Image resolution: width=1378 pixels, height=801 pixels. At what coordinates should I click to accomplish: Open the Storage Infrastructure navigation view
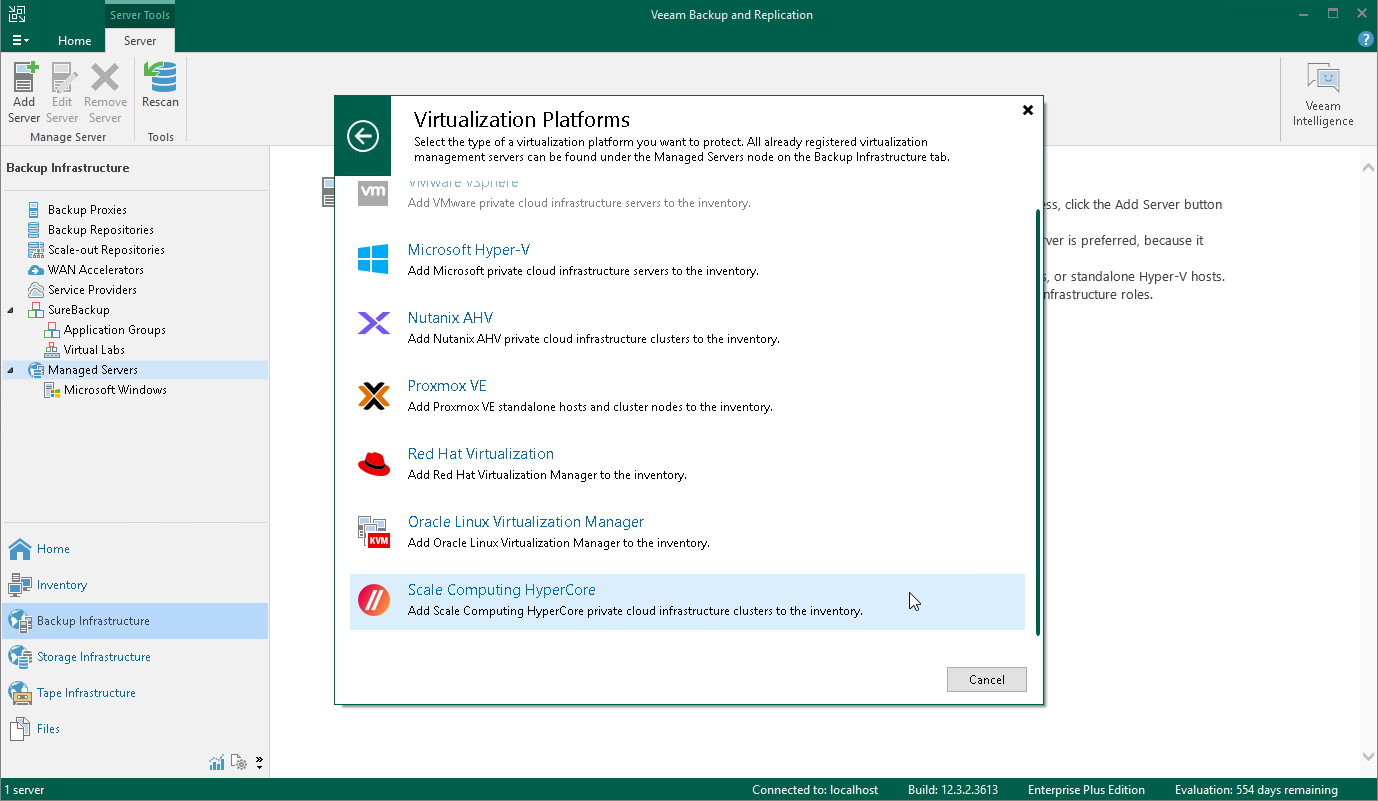click(134, 657)
